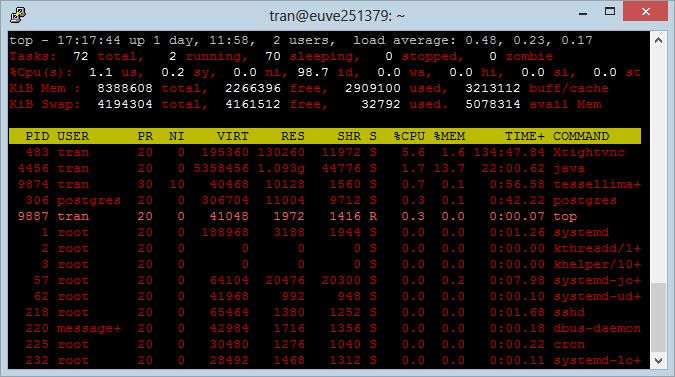Click the %MEM column header
Screen dimensions: 675x377
(x=449, y=136)
